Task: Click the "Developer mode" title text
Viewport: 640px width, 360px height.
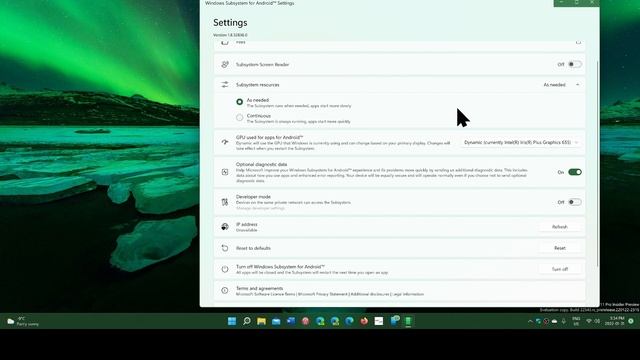Action: click(253, 197)
